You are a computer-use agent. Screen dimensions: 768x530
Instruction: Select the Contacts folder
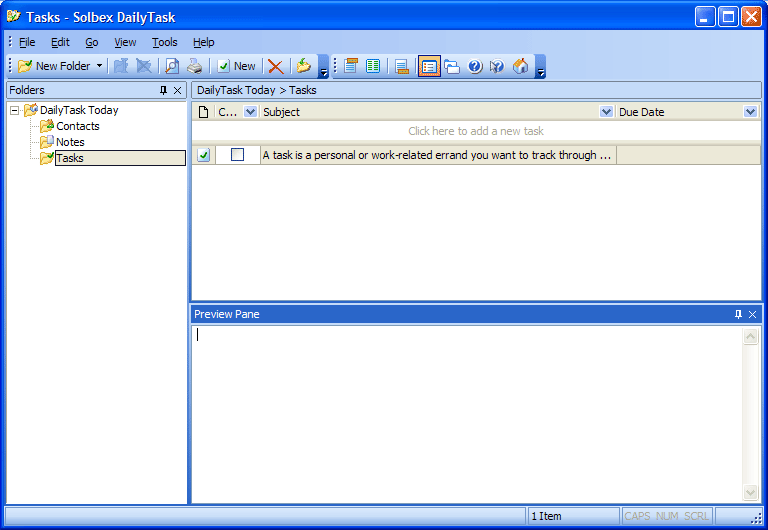click(77, 126)
